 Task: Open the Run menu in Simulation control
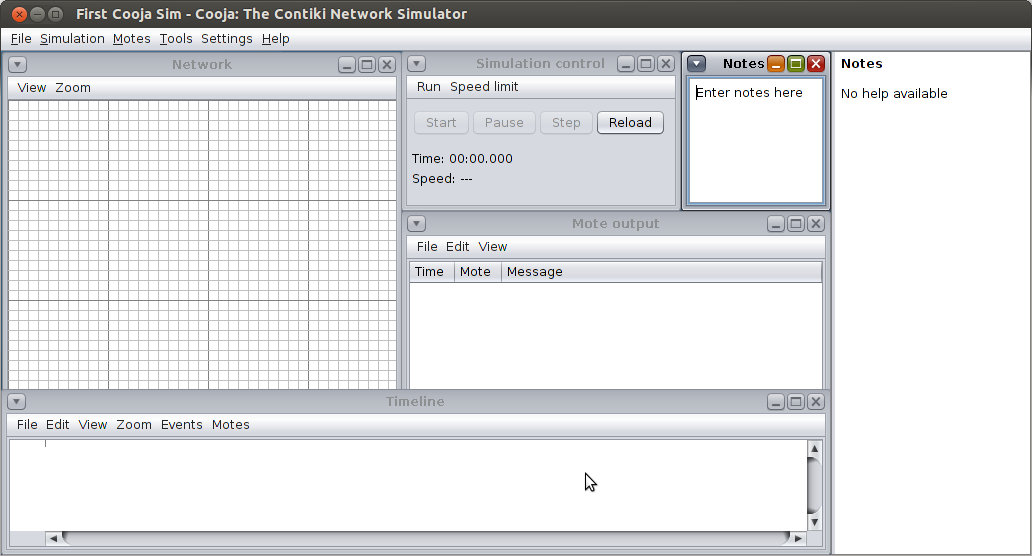(428, 87)
